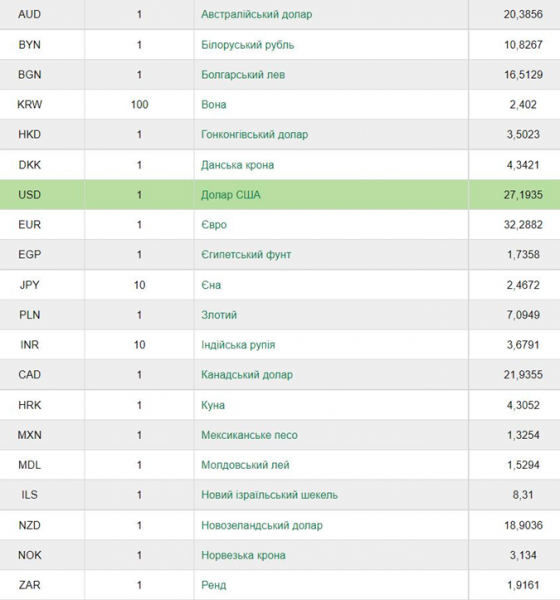Click the Молдовський лей link
560x600 pixels.
pyautogui.click(x=245, y=465)
